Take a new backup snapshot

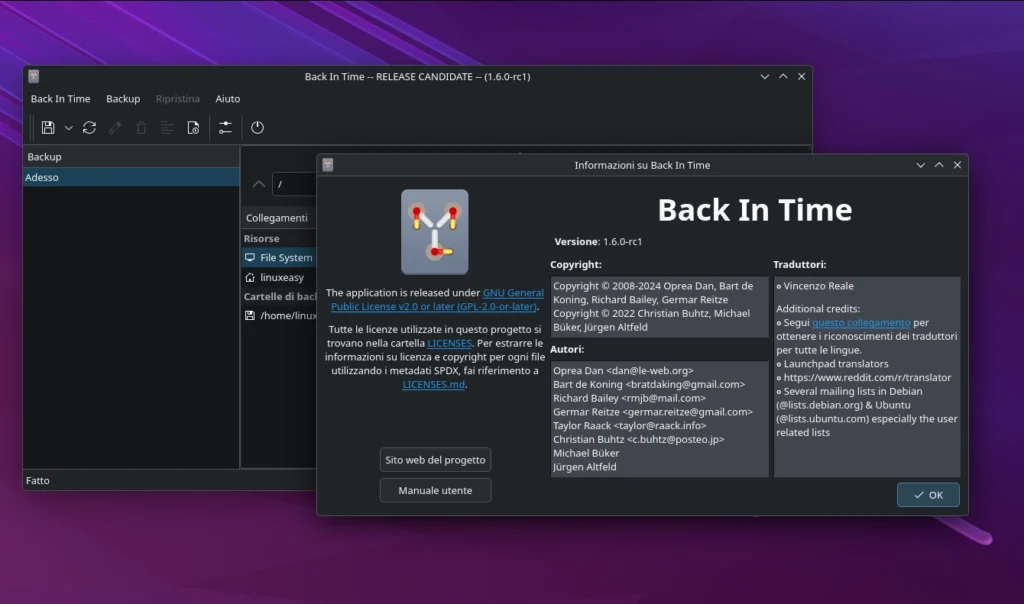pyautogui.click(x=48, y=127)
